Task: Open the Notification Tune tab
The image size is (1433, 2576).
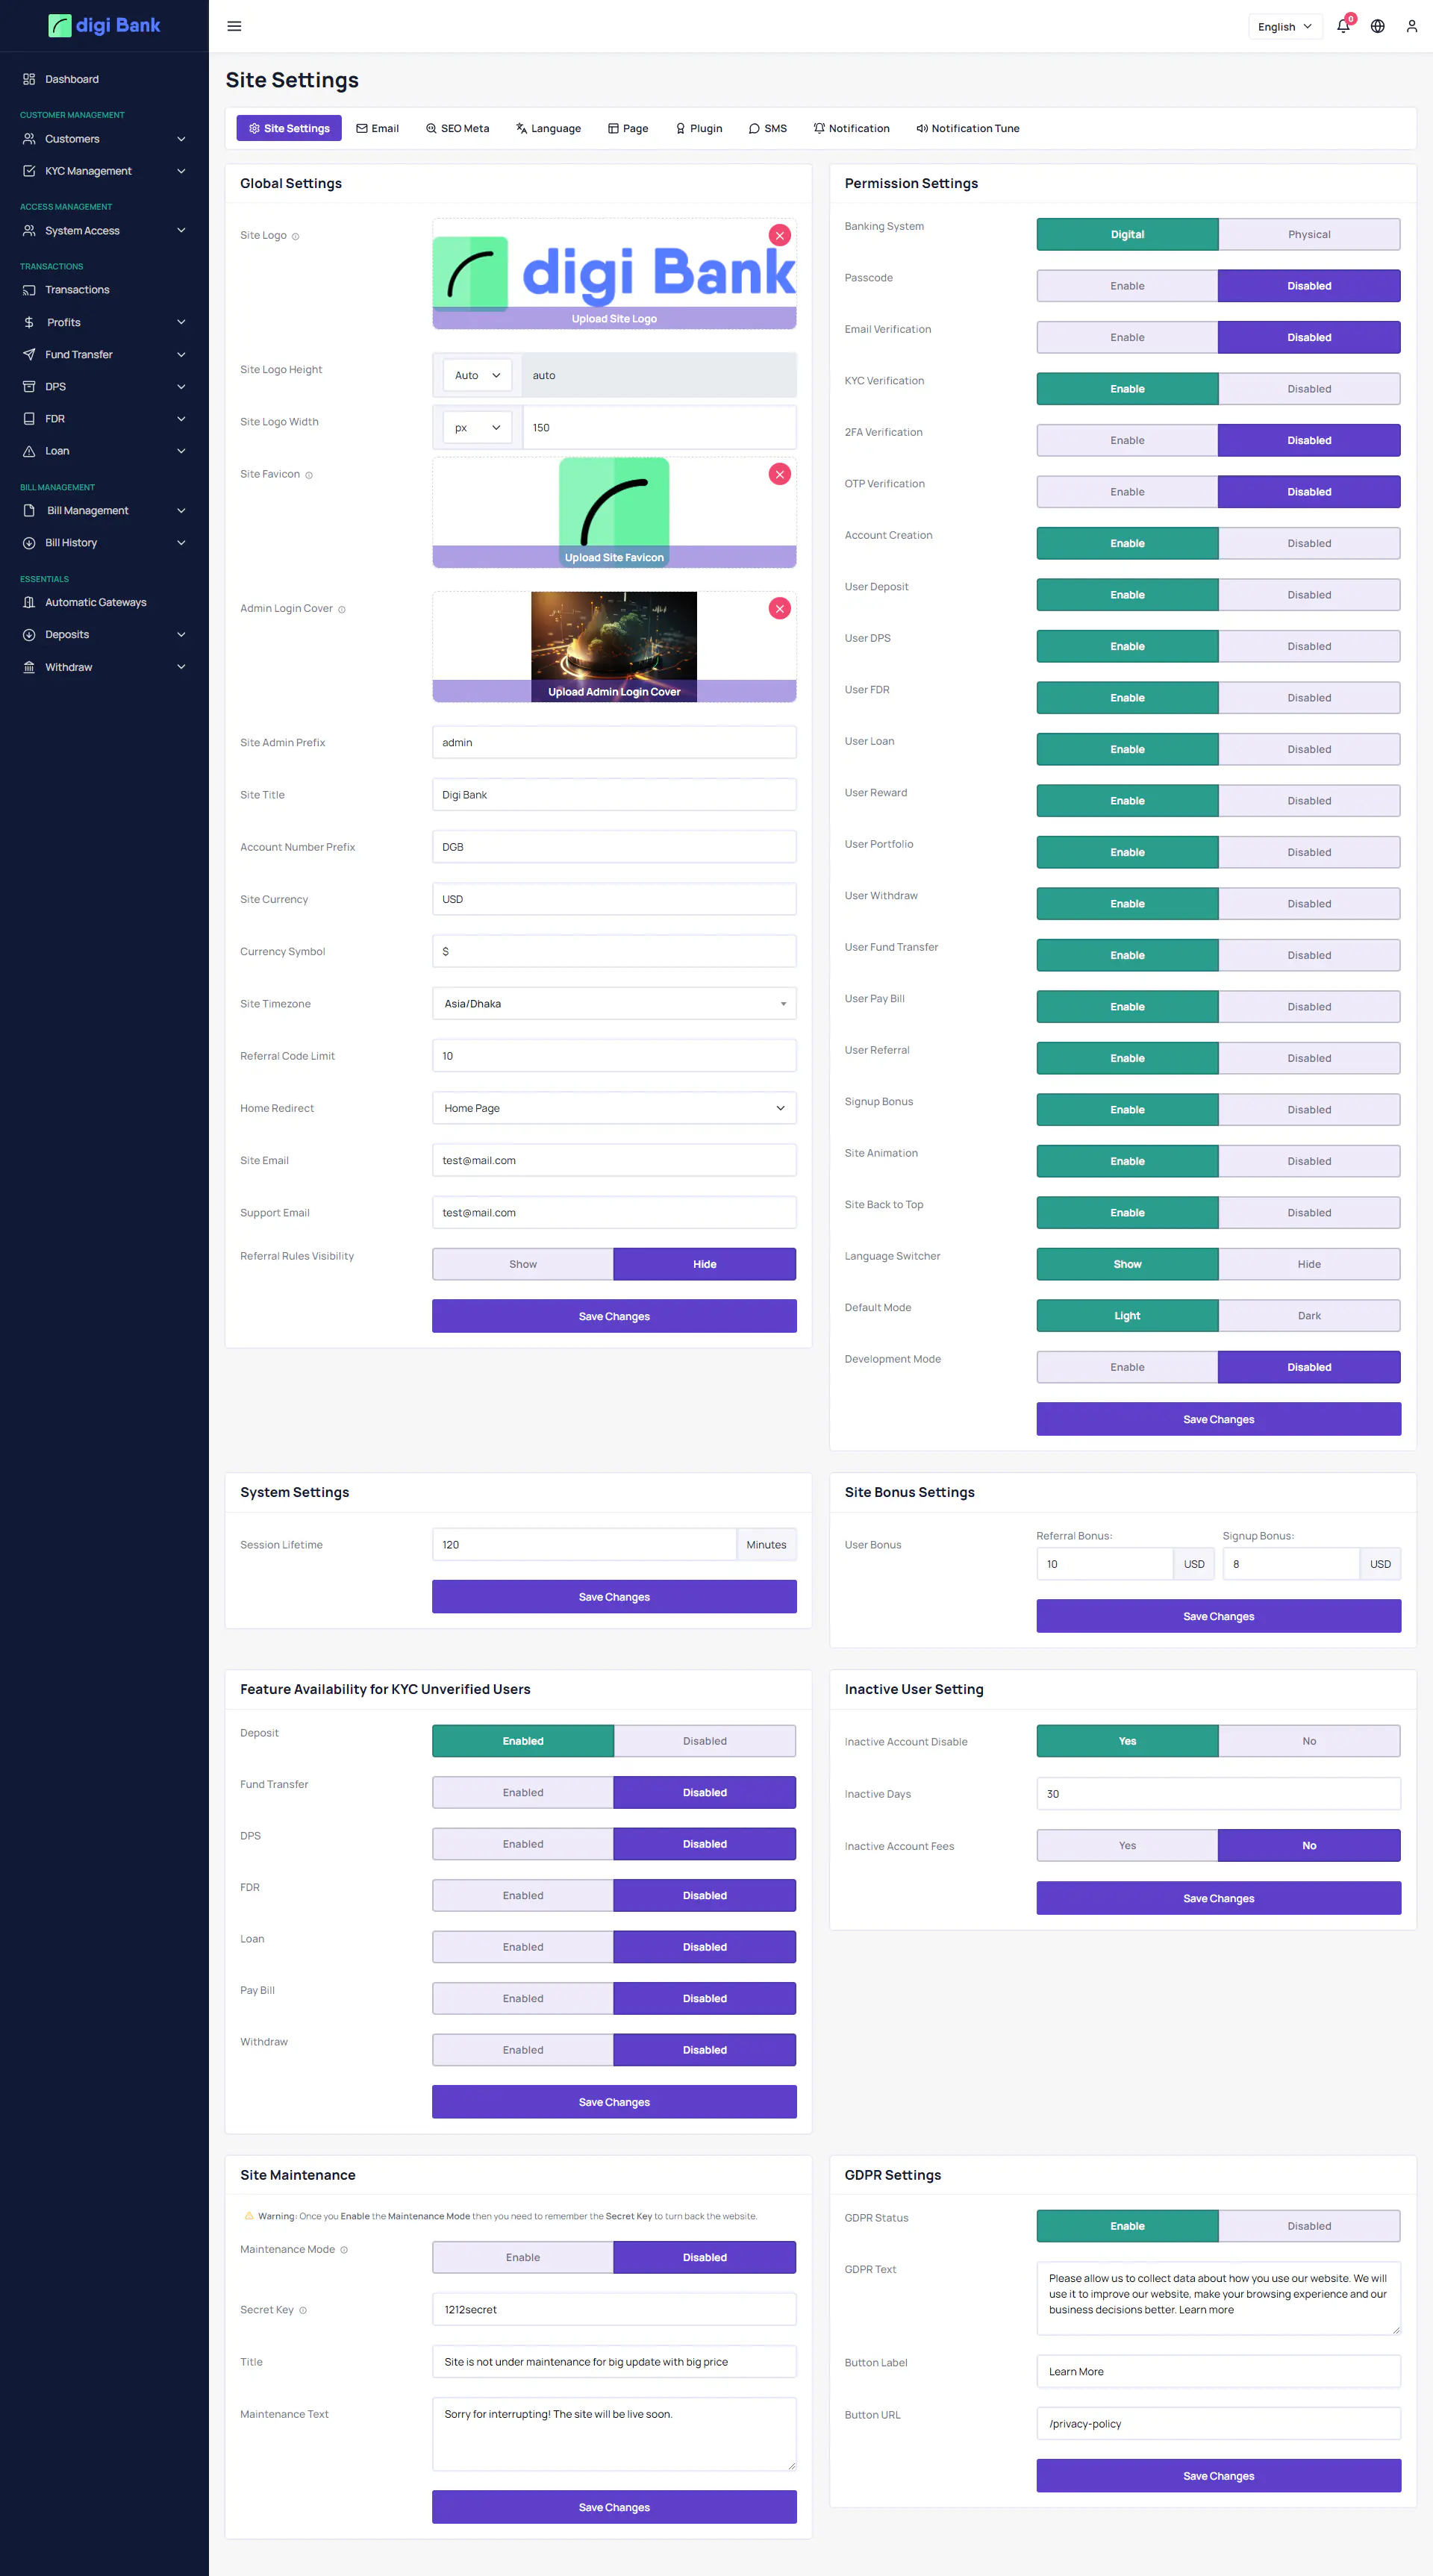Action: tap(967, 128)
